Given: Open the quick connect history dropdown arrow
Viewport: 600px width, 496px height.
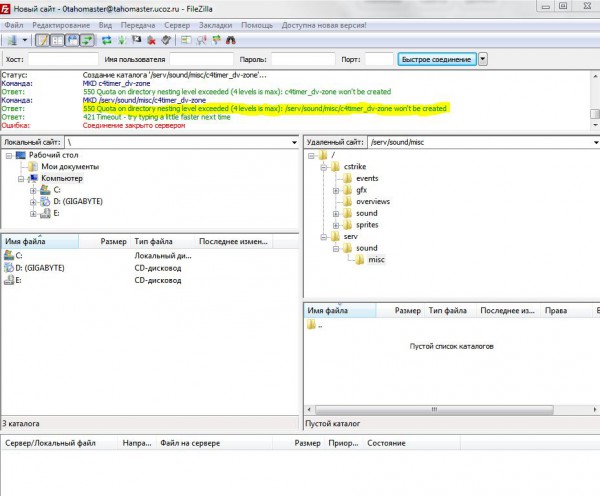Looking at the screenshot, I should coord(483,59).
